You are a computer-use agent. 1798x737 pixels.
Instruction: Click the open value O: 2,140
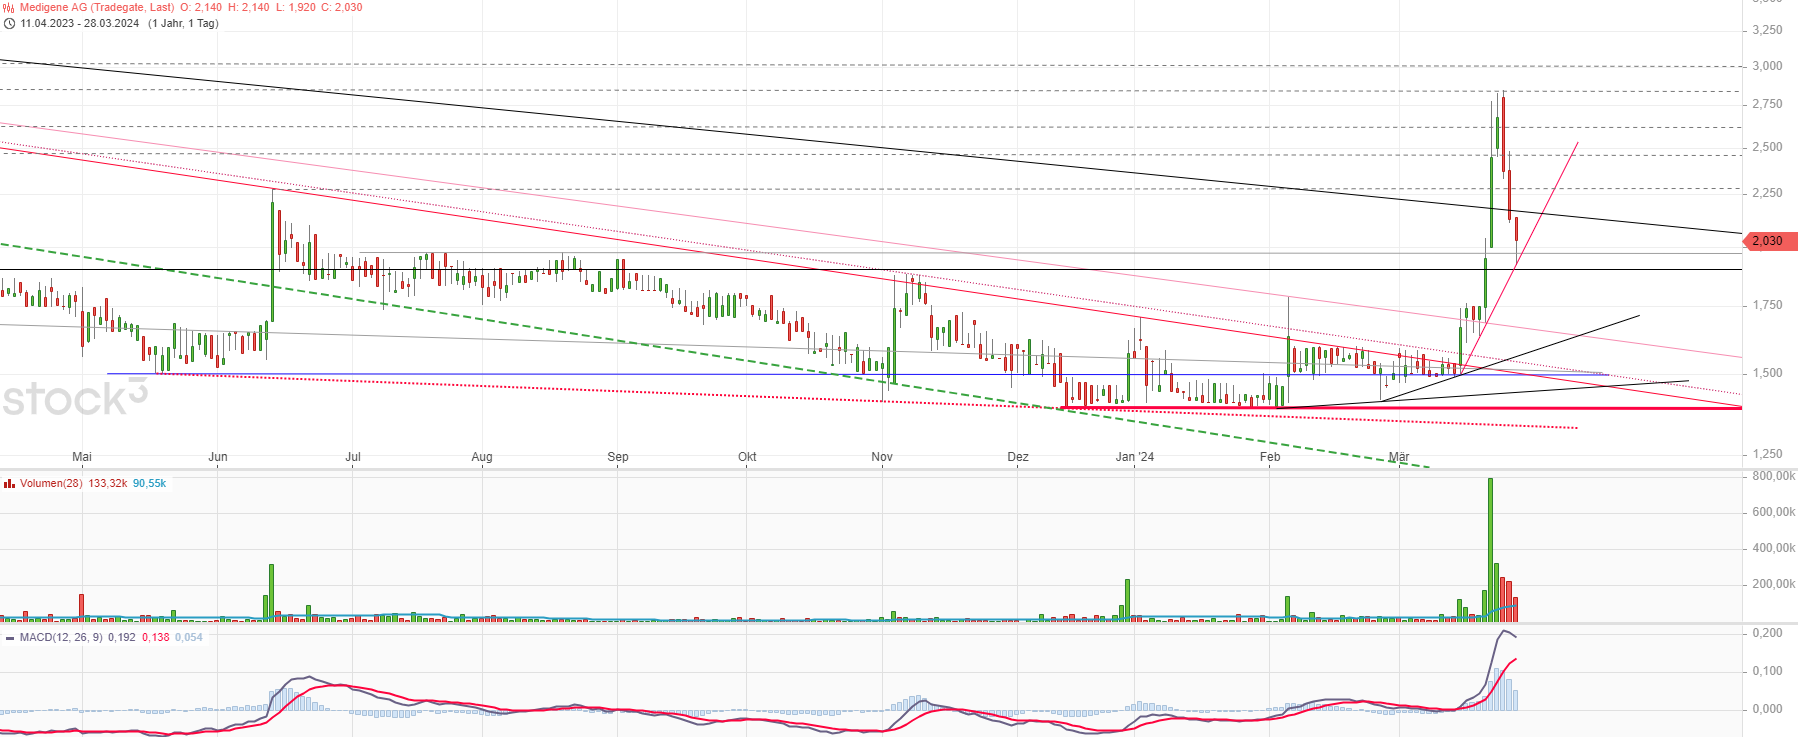[x=201, y=7]
